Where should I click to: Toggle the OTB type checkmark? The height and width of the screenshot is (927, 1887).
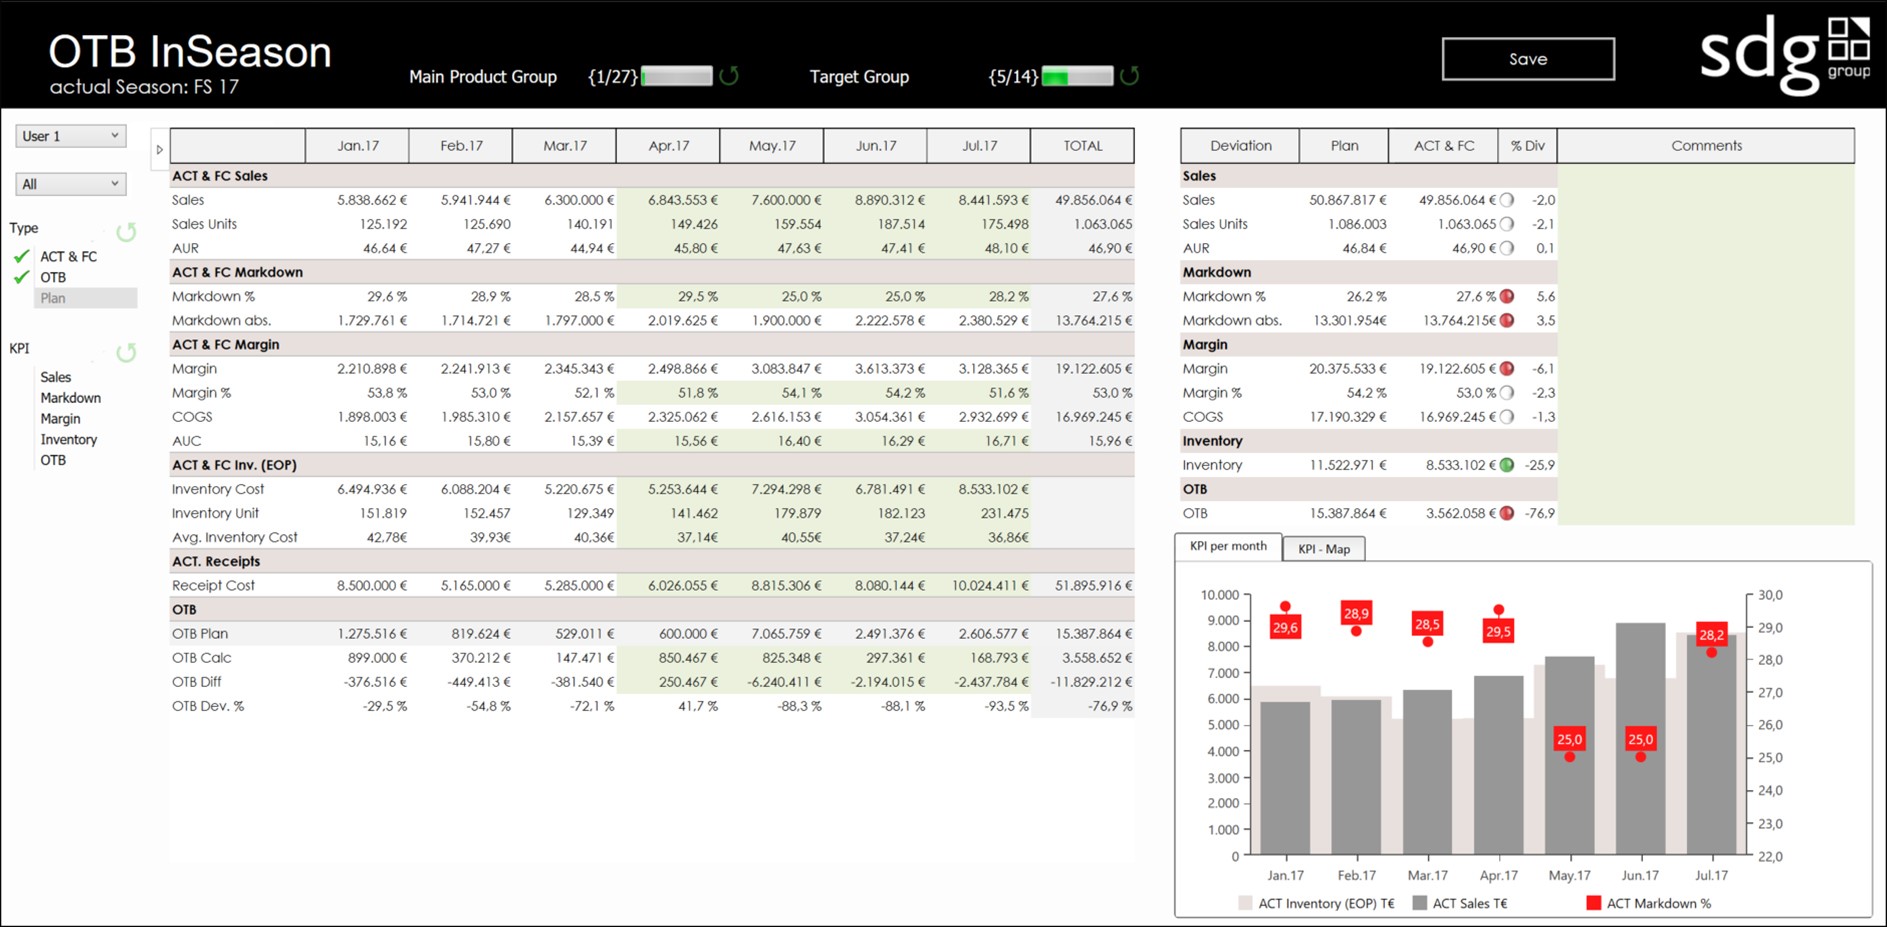[21, 277]
